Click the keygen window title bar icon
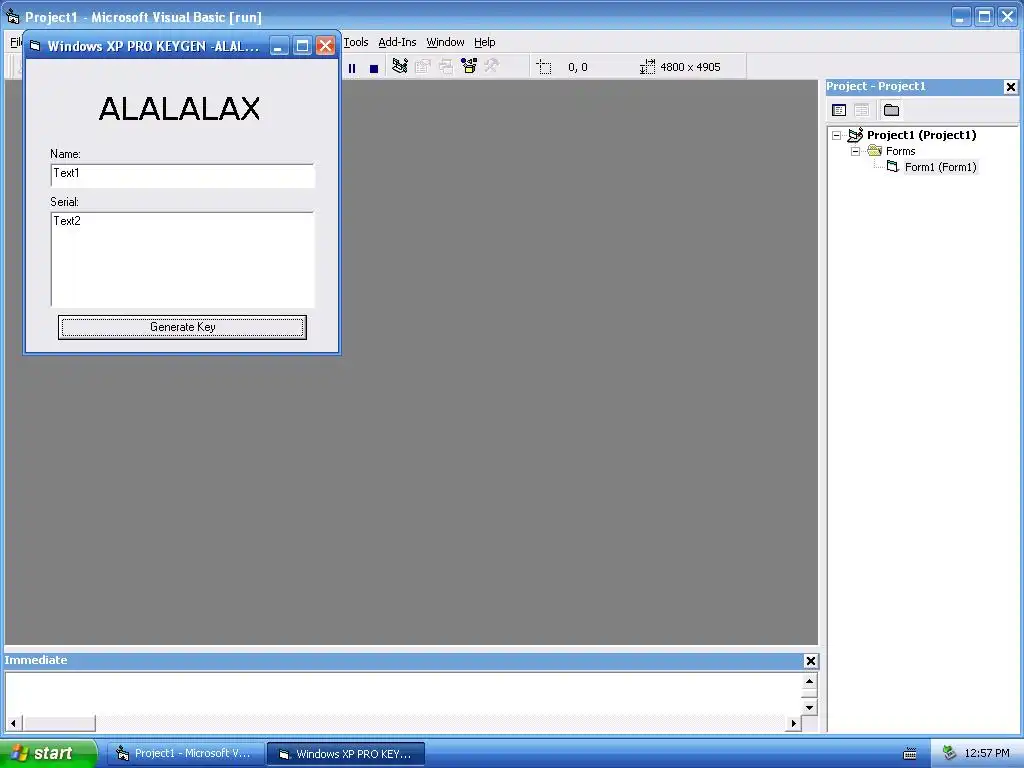 point(35,46)
